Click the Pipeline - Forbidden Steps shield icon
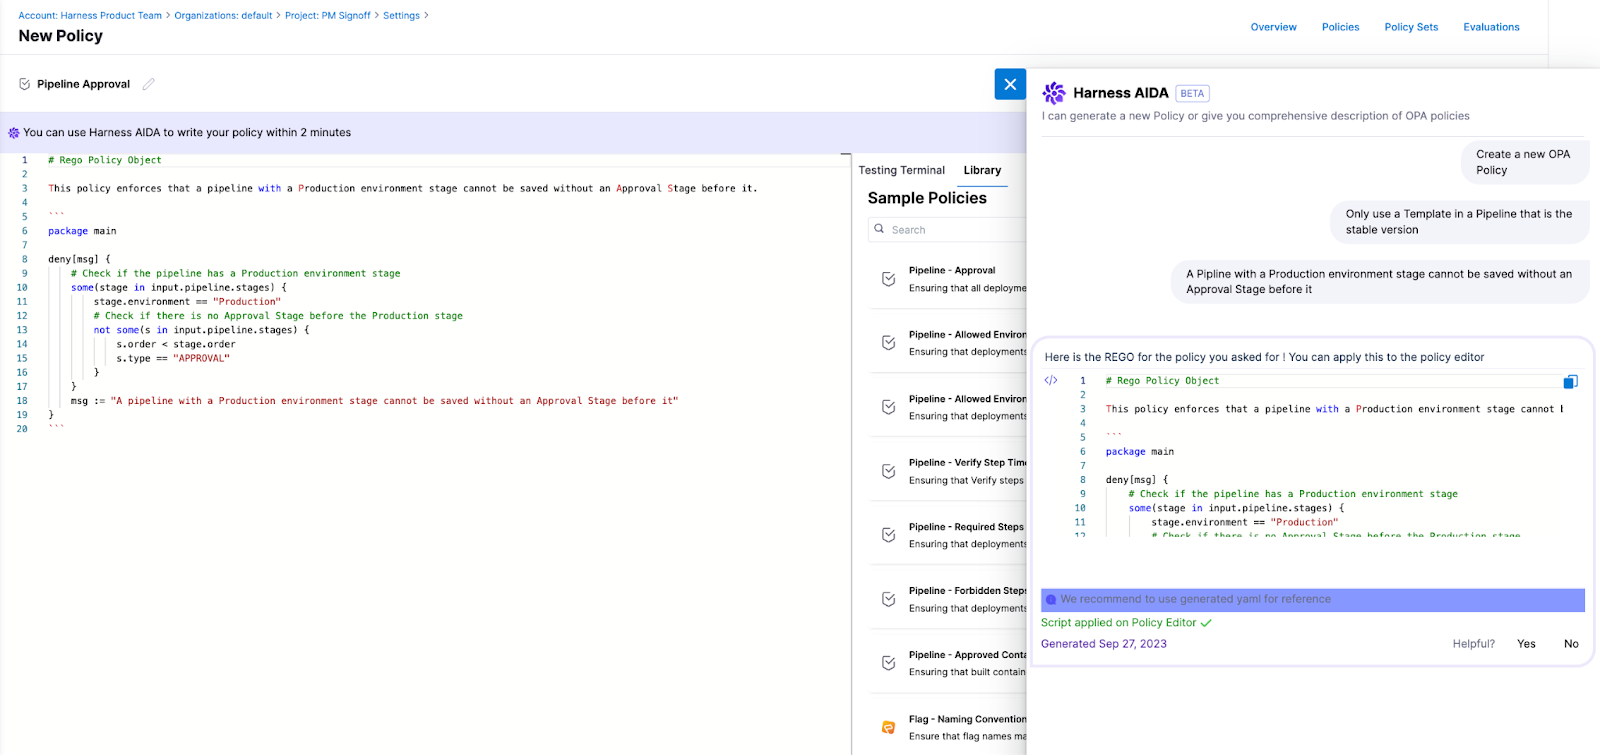Viewport: 1600px width, 755px height. click(x=888, y=599)
